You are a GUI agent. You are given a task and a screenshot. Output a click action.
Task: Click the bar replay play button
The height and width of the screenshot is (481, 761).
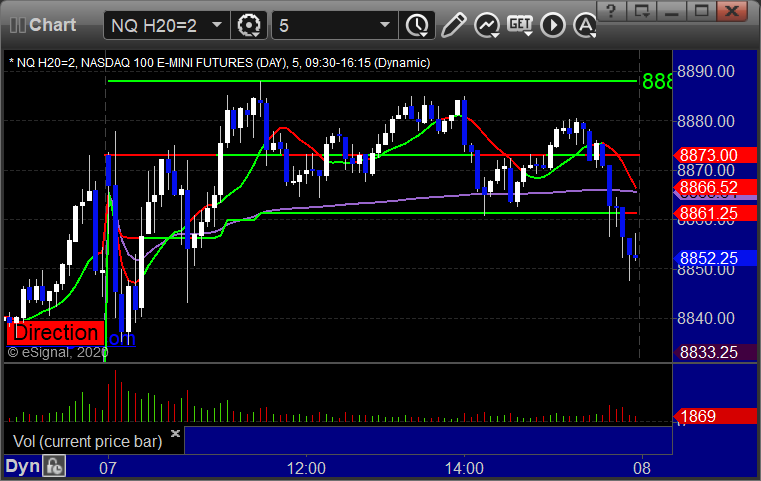pos(553,25)
